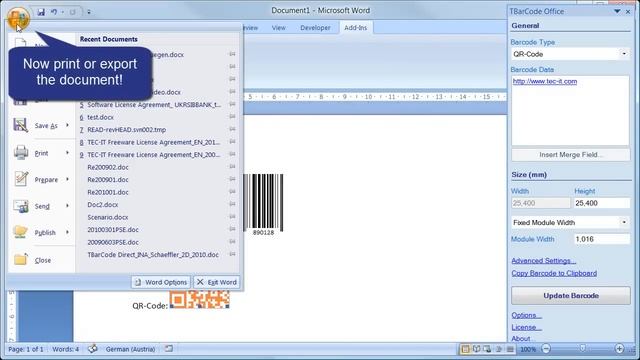Open the Office button menu
The width and height of the screenshot is (640, 360).
click(x=18, y=18)
